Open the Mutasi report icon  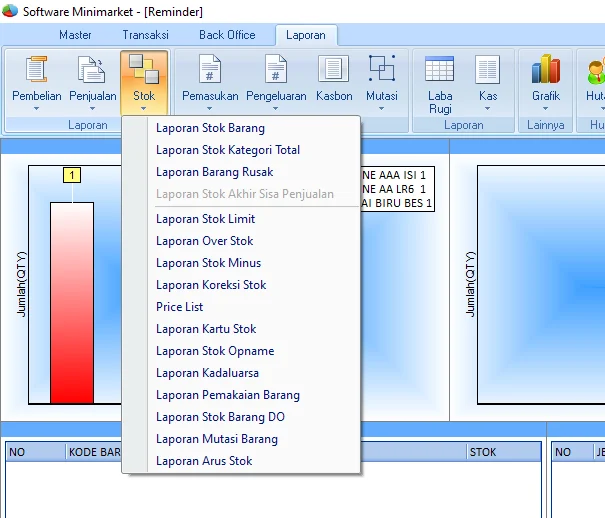382,68
